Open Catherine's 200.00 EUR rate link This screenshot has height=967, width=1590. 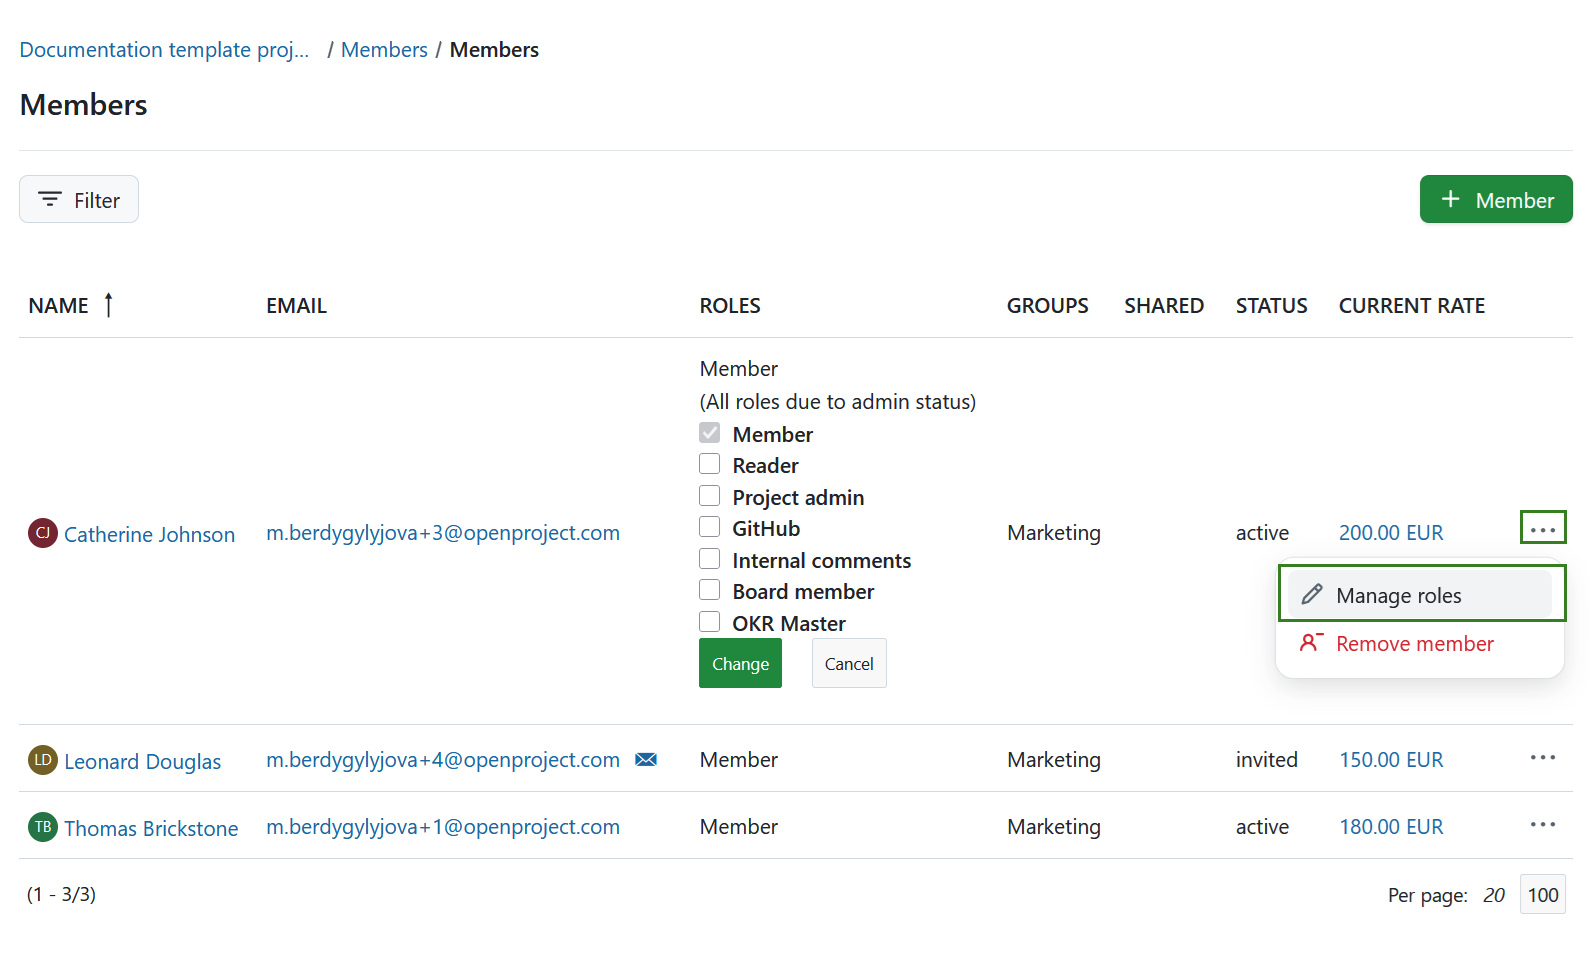(x=1390, y=533)
